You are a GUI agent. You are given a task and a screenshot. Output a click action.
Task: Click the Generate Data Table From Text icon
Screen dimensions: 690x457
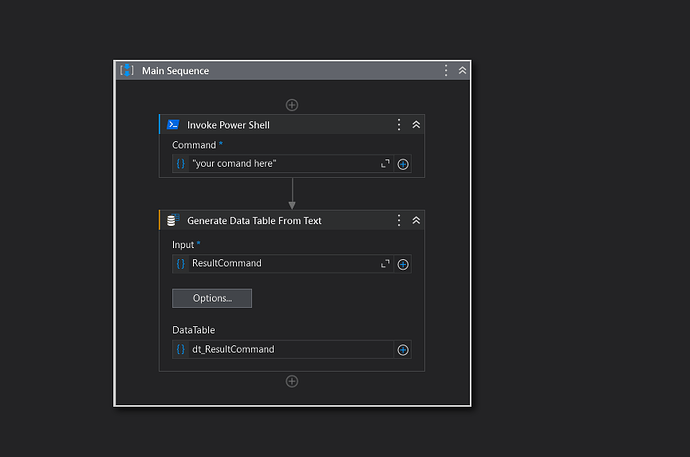[173, 220]
